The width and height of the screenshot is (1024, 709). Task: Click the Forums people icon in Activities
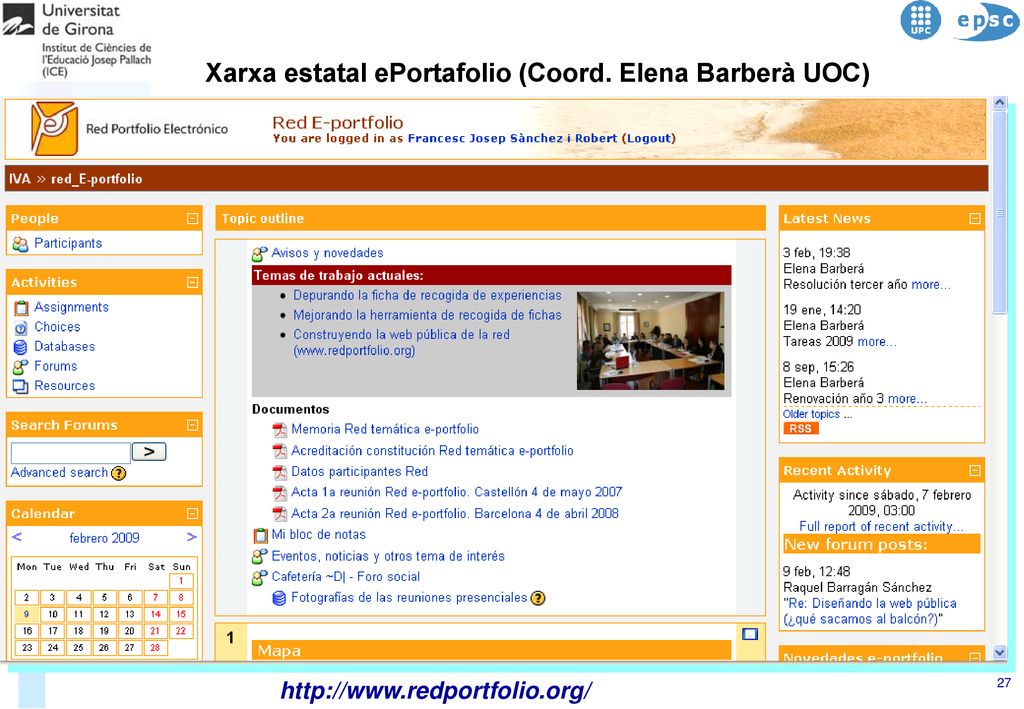point(21,367)
